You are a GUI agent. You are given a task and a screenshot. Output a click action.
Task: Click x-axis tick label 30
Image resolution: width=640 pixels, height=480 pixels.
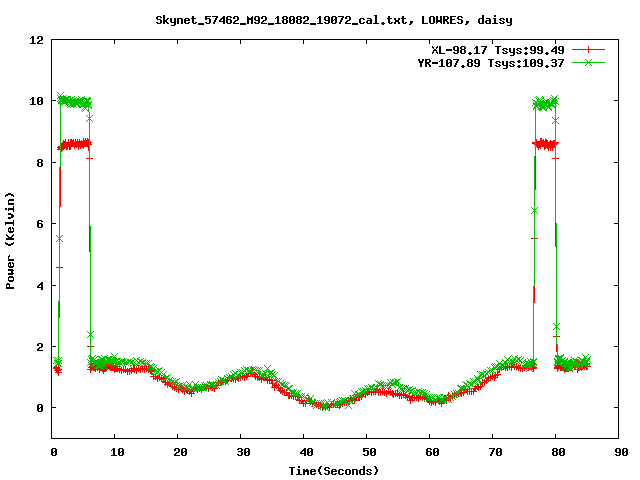(243, 452)
